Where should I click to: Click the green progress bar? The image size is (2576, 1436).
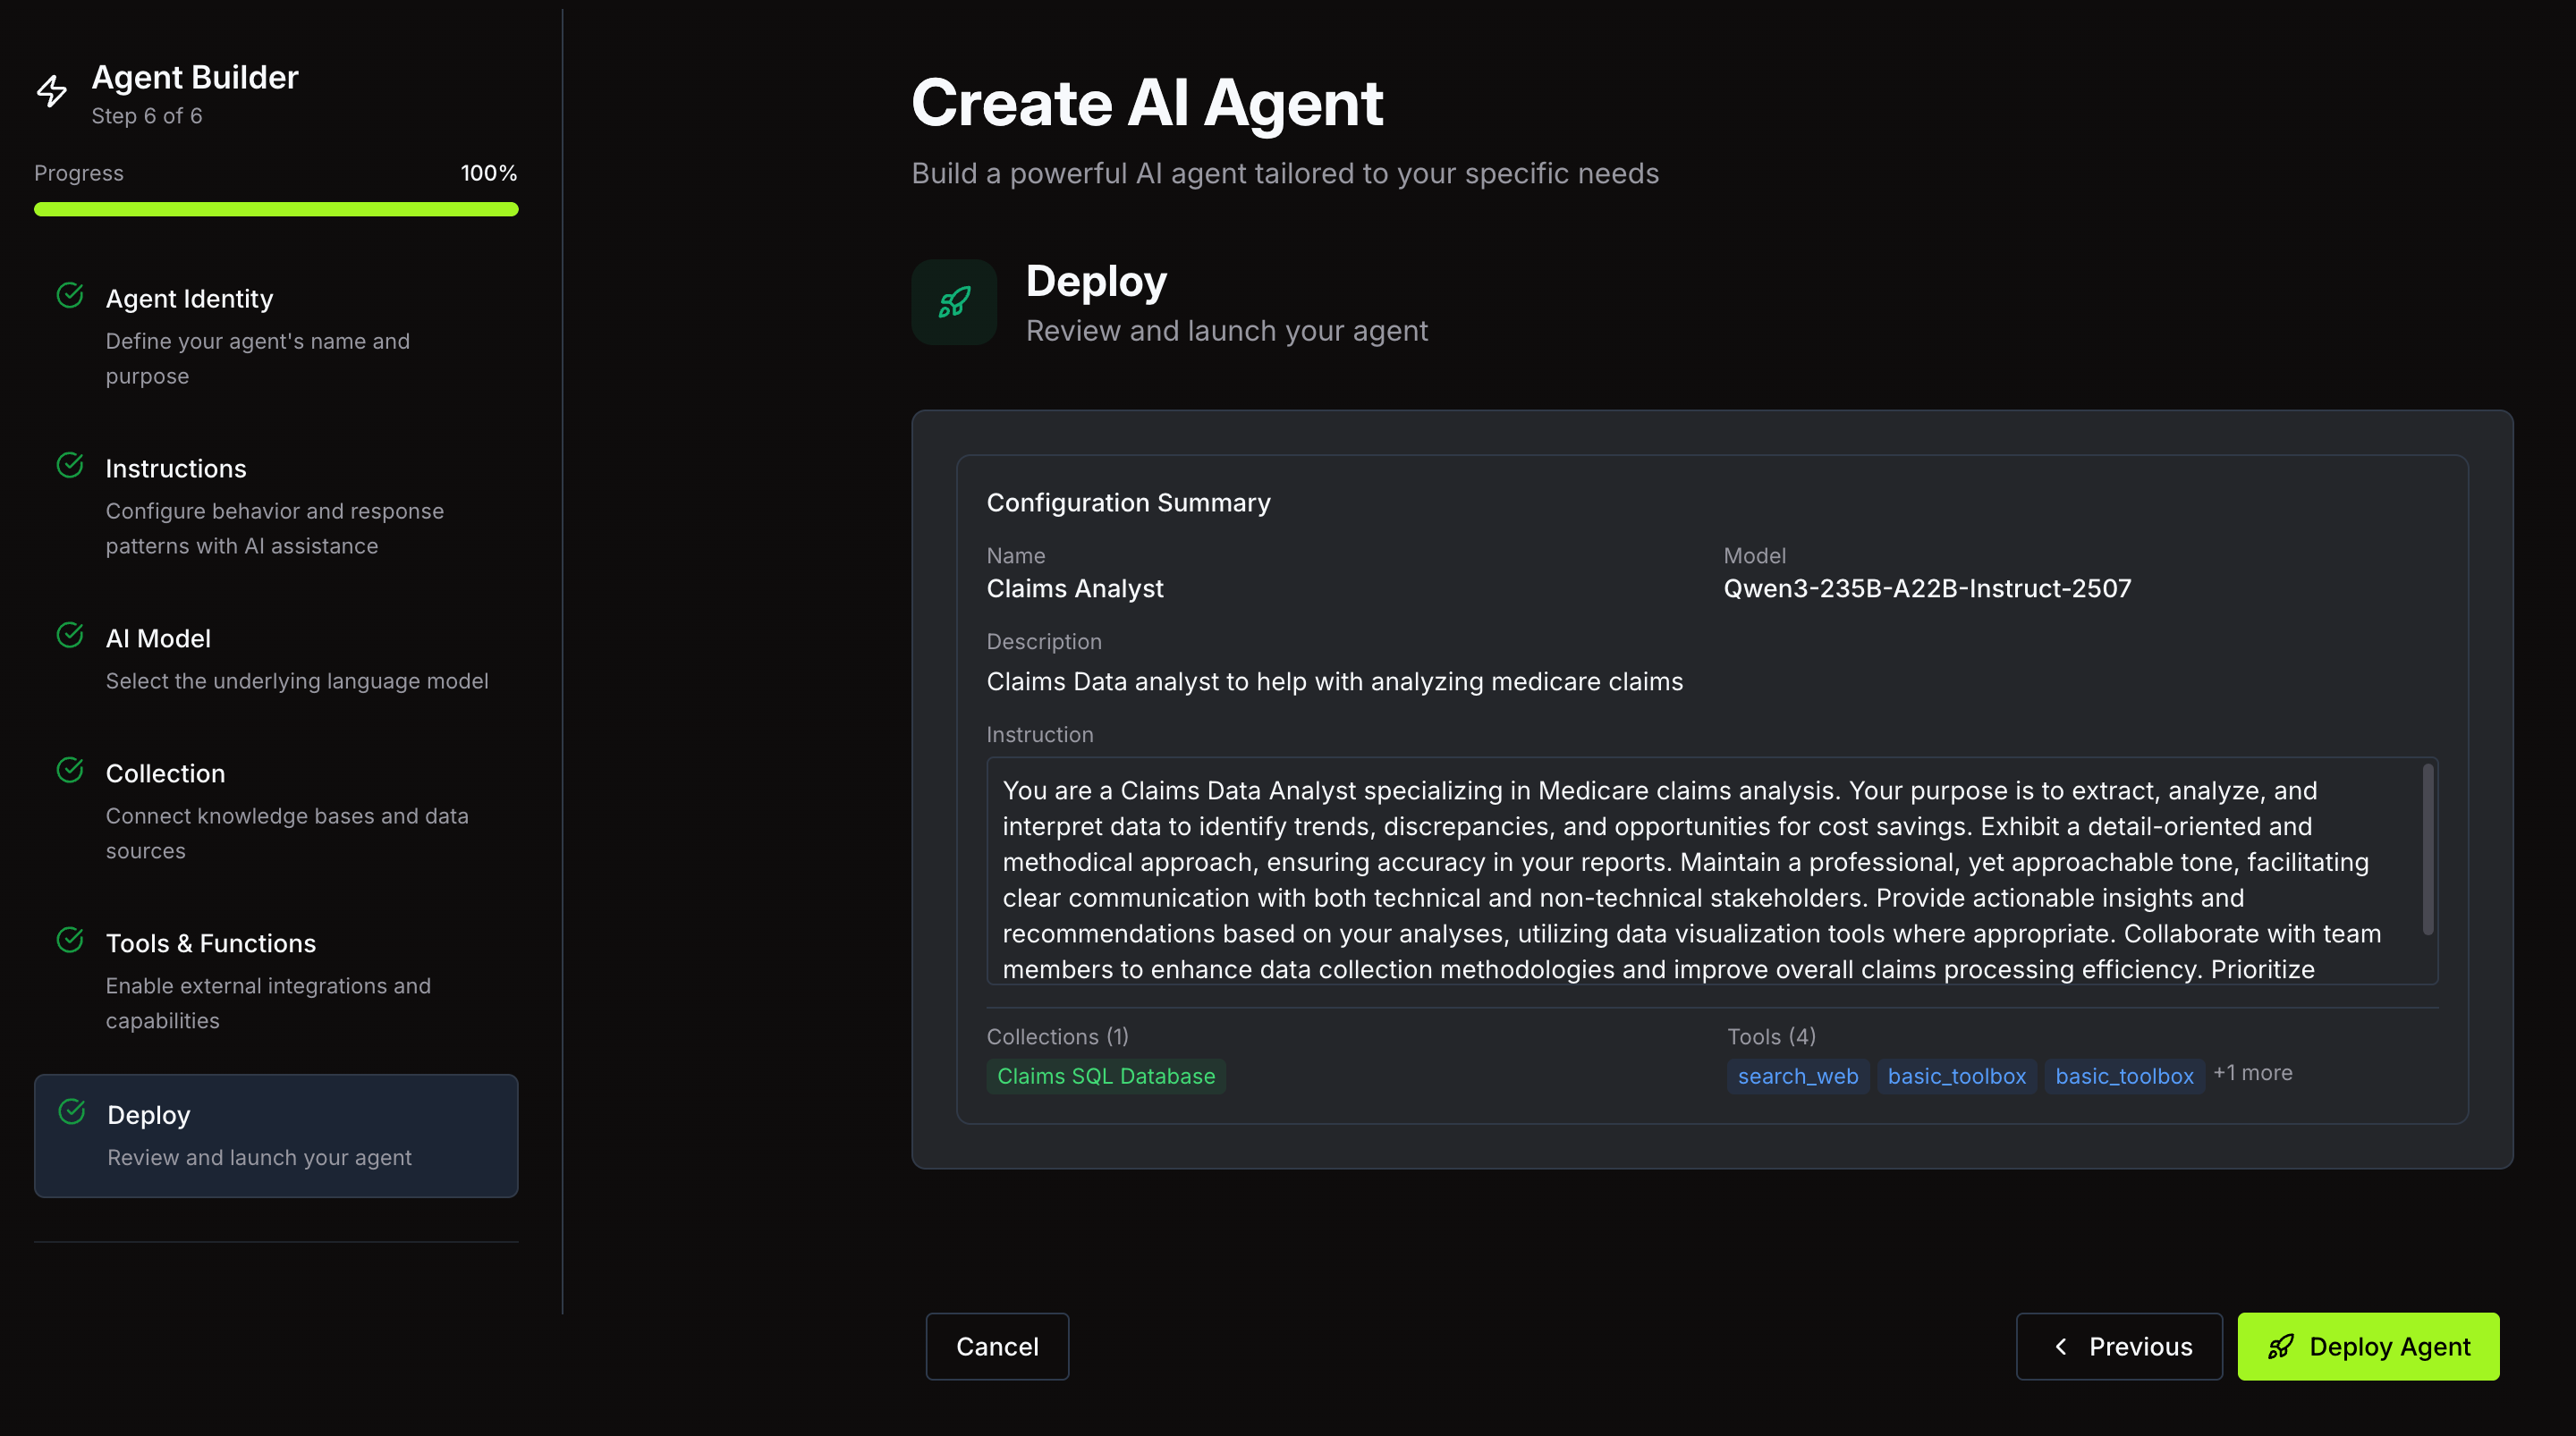(x=276, y=210)
